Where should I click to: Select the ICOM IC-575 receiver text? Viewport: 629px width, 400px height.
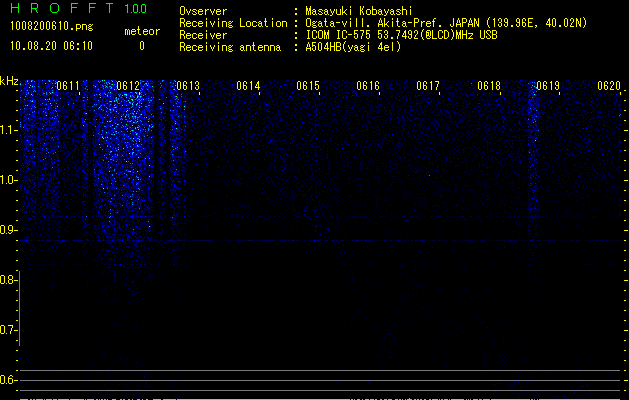(402, 35)
